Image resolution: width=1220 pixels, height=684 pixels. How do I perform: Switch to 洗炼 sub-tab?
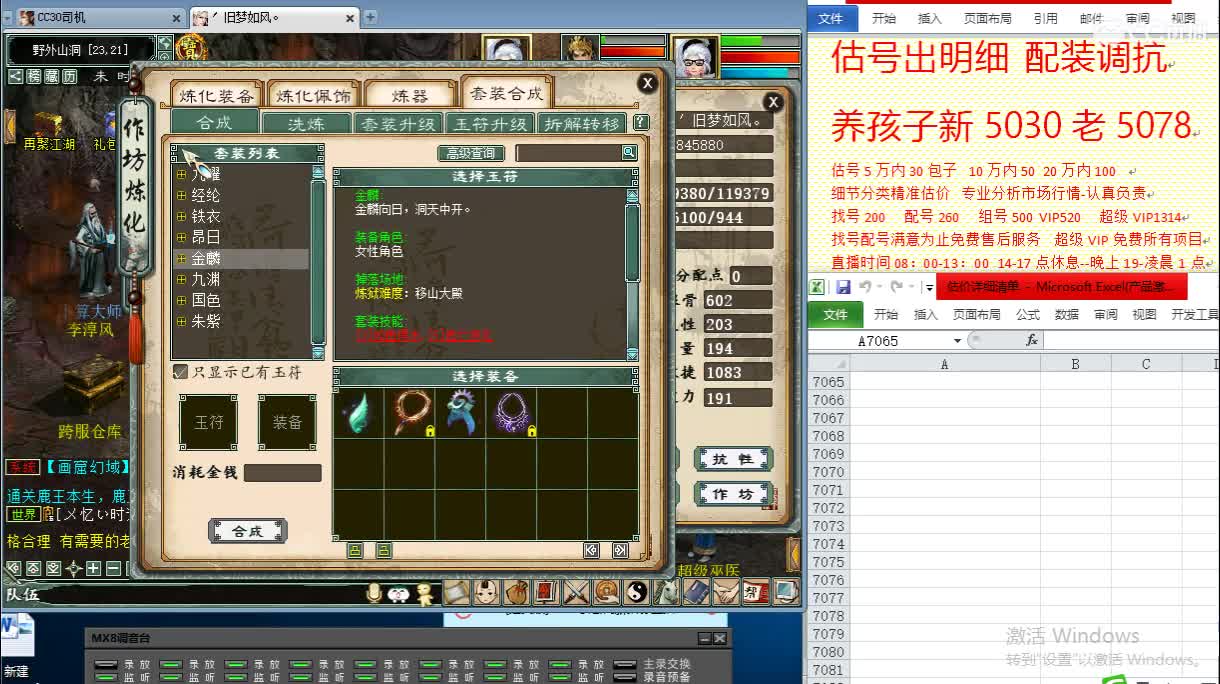pos(305,124)
